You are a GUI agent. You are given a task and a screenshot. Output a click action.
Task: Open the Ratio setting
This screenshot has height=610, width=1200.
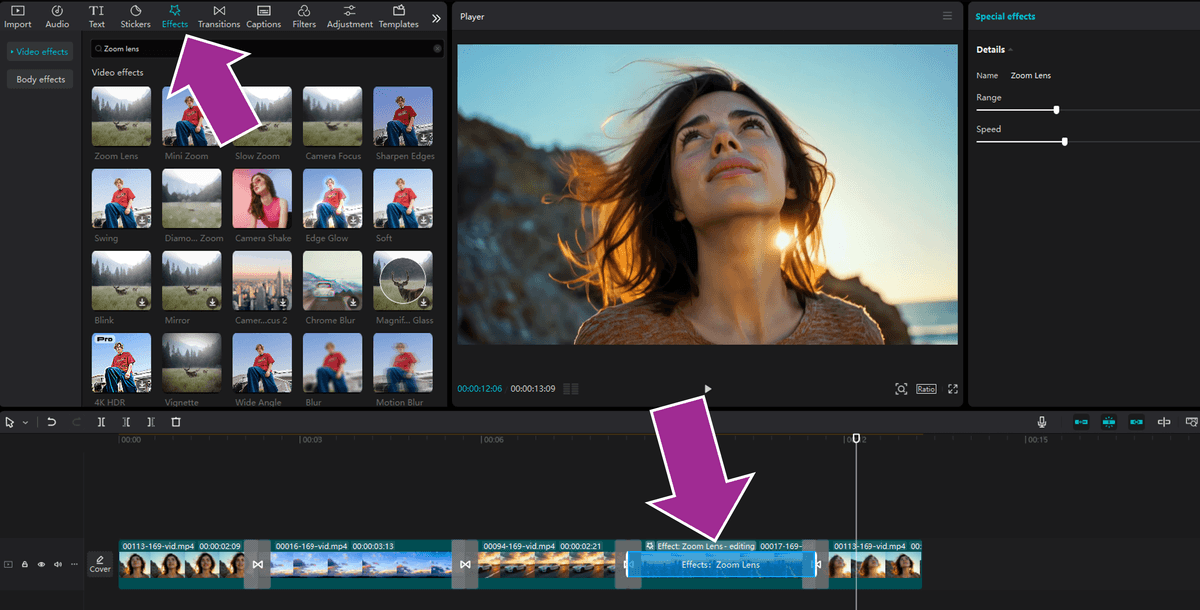(926, 388)
